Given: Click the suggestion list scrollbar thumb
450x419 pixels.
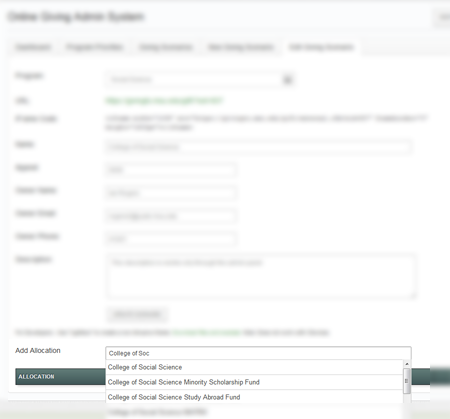Looking at the screenshot, I should [x=407, y=381].
